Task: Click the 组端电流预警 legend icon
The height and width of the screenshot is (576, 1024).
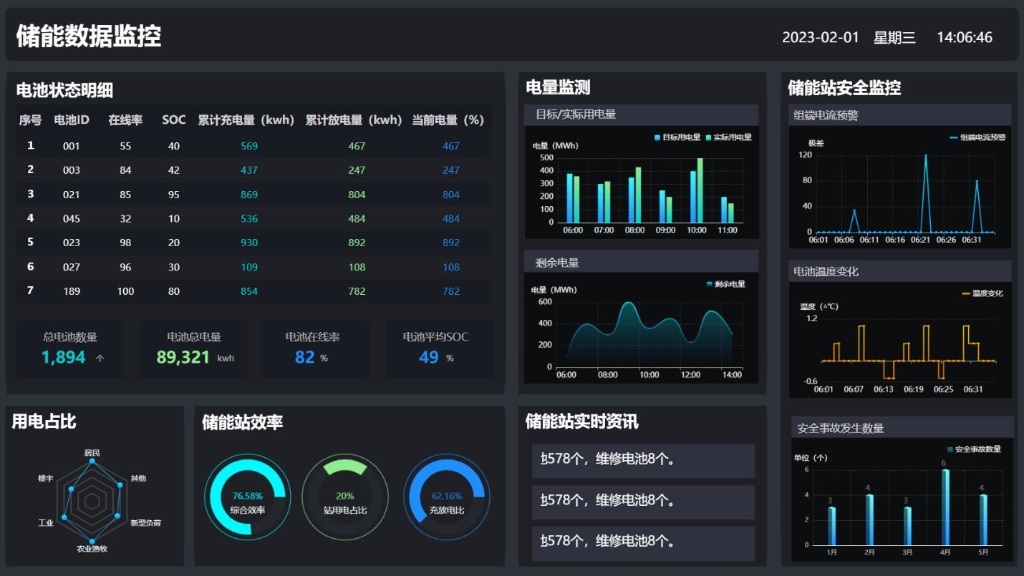Action: (x=953, y=137)
